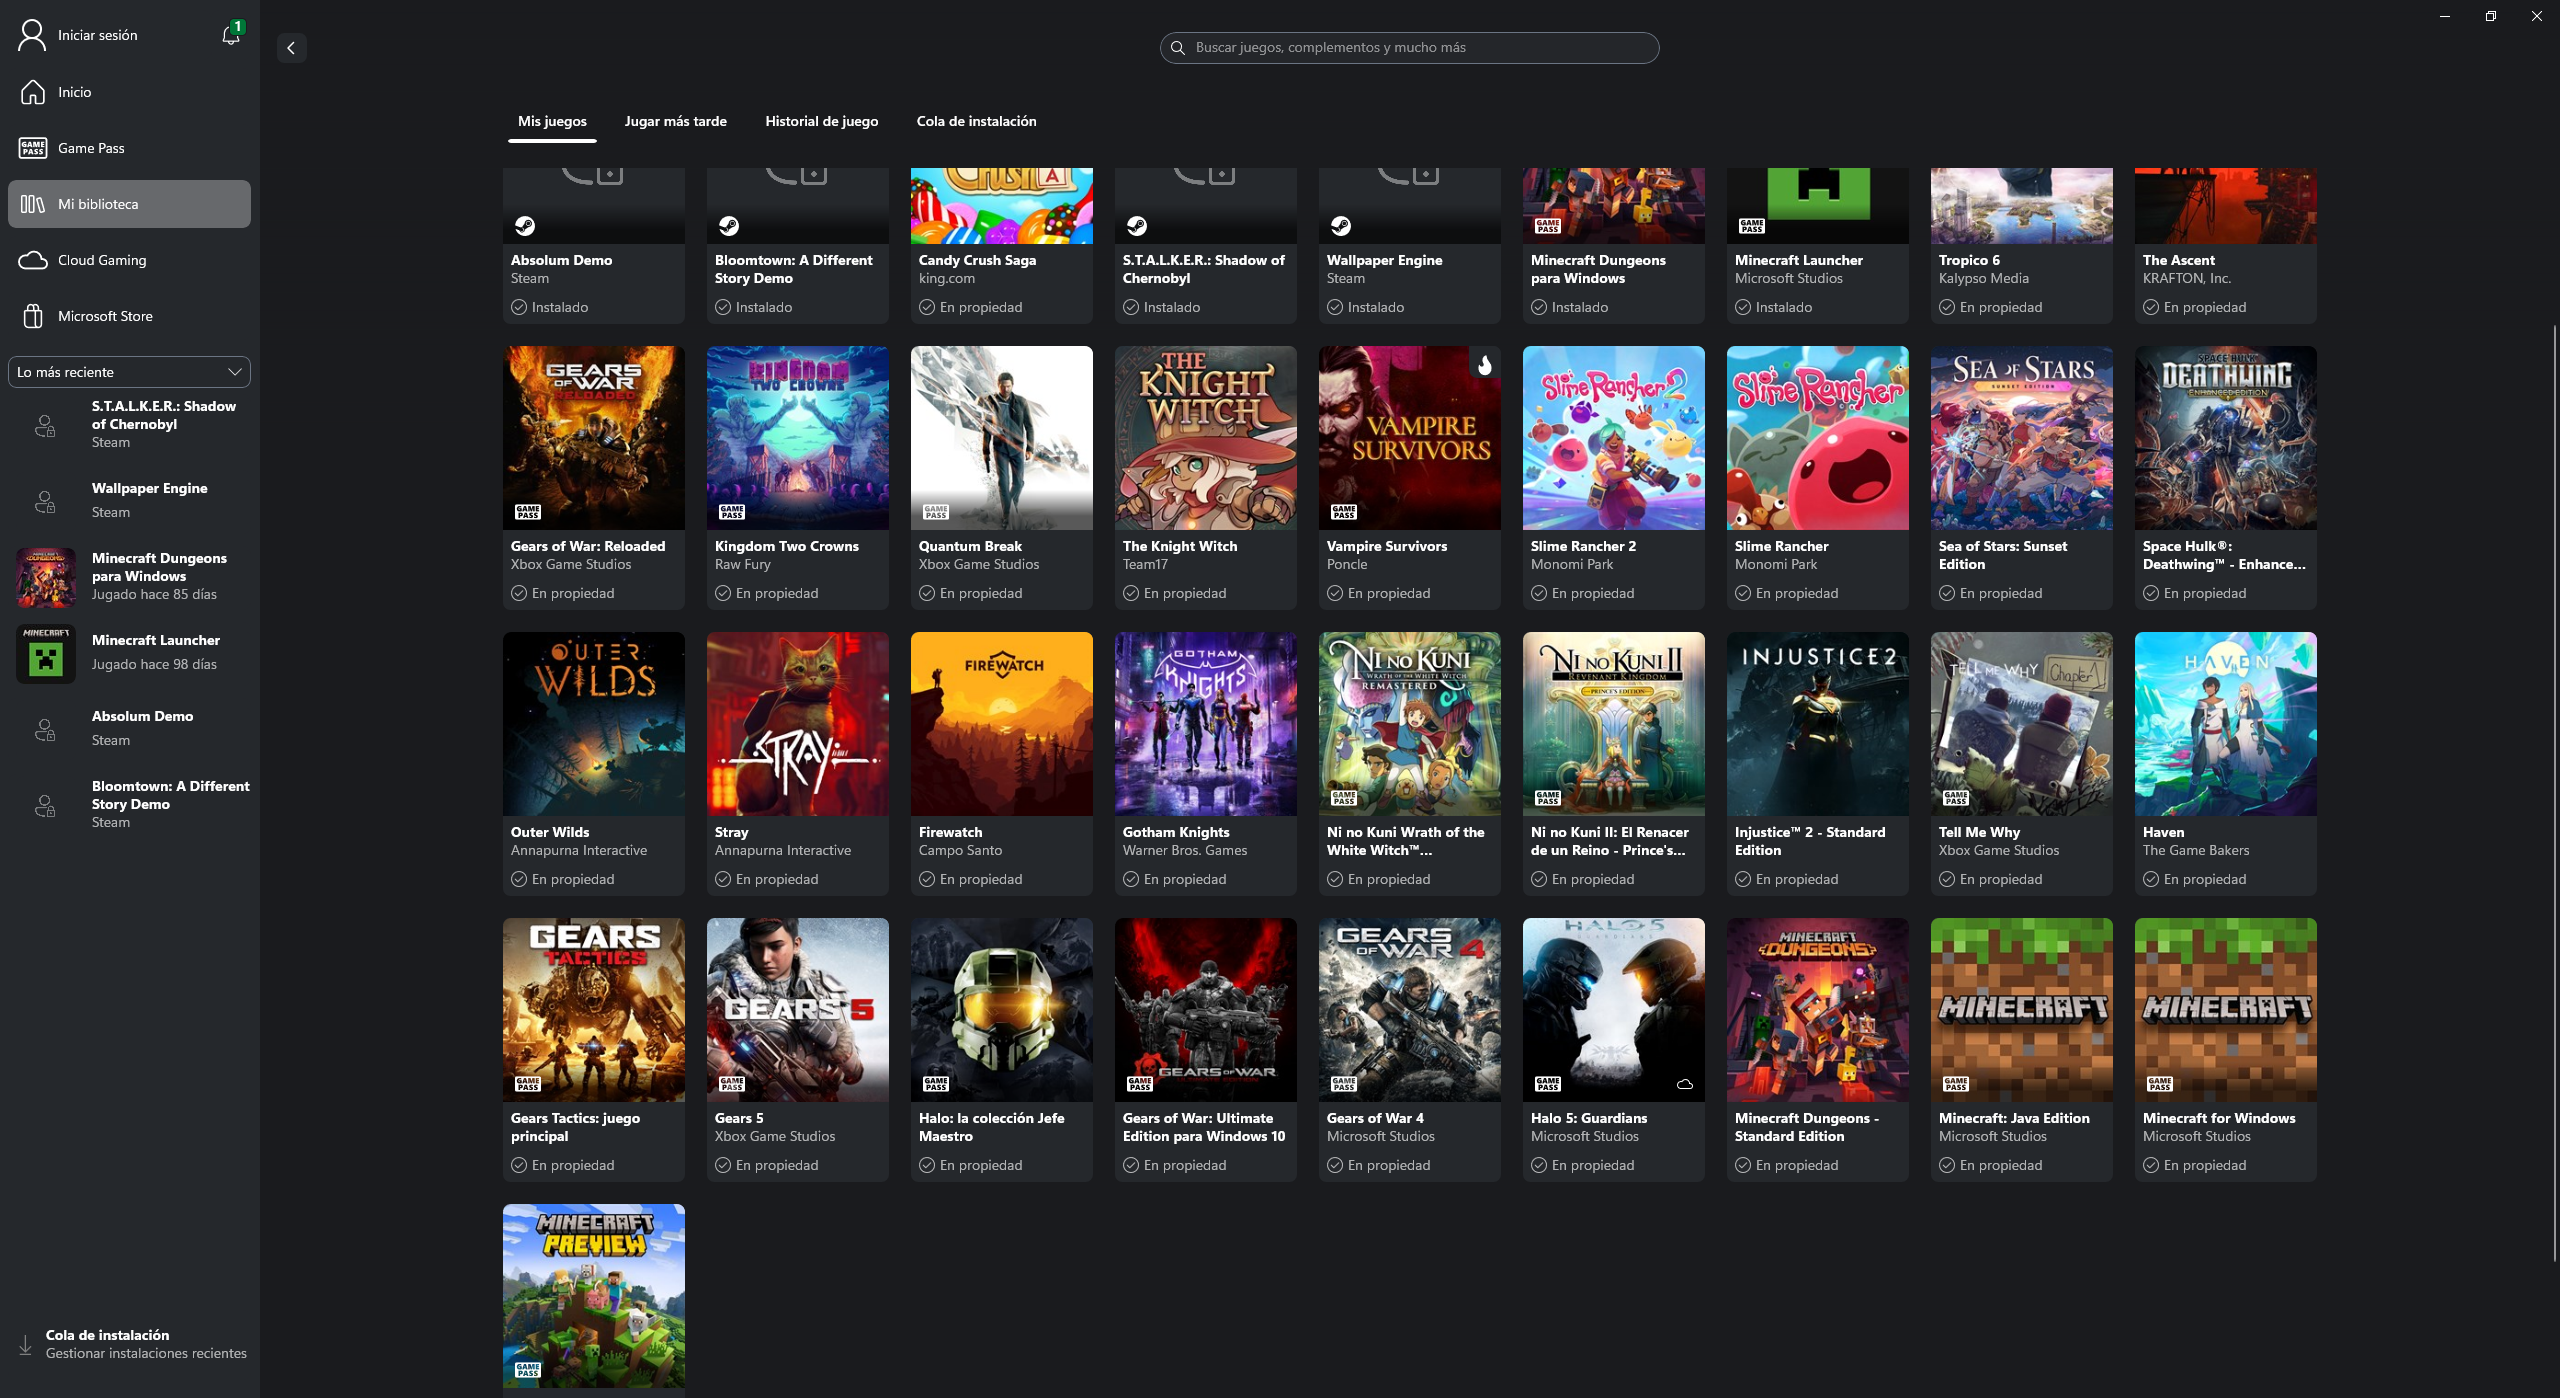Click Game Pass badge on Minecraft Launcher card
This screenshot has height=1398, width=2560.
coord(1752,227)
